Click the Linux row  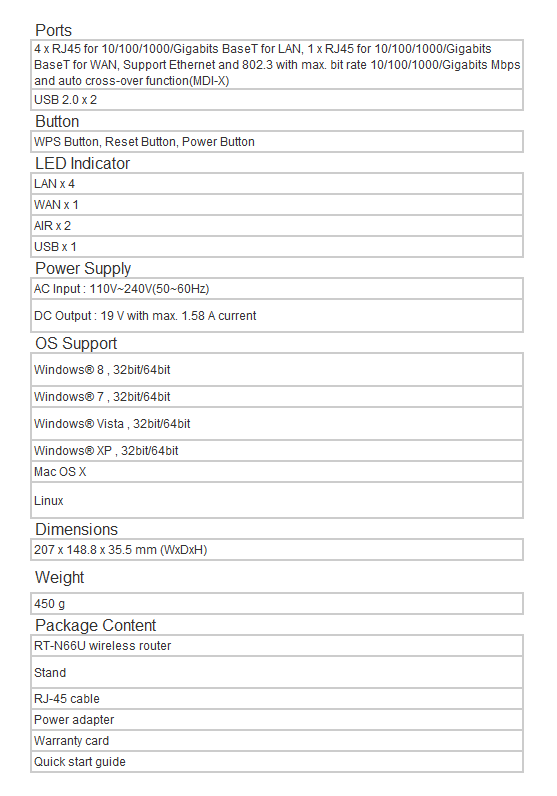[x=277, y=500]
